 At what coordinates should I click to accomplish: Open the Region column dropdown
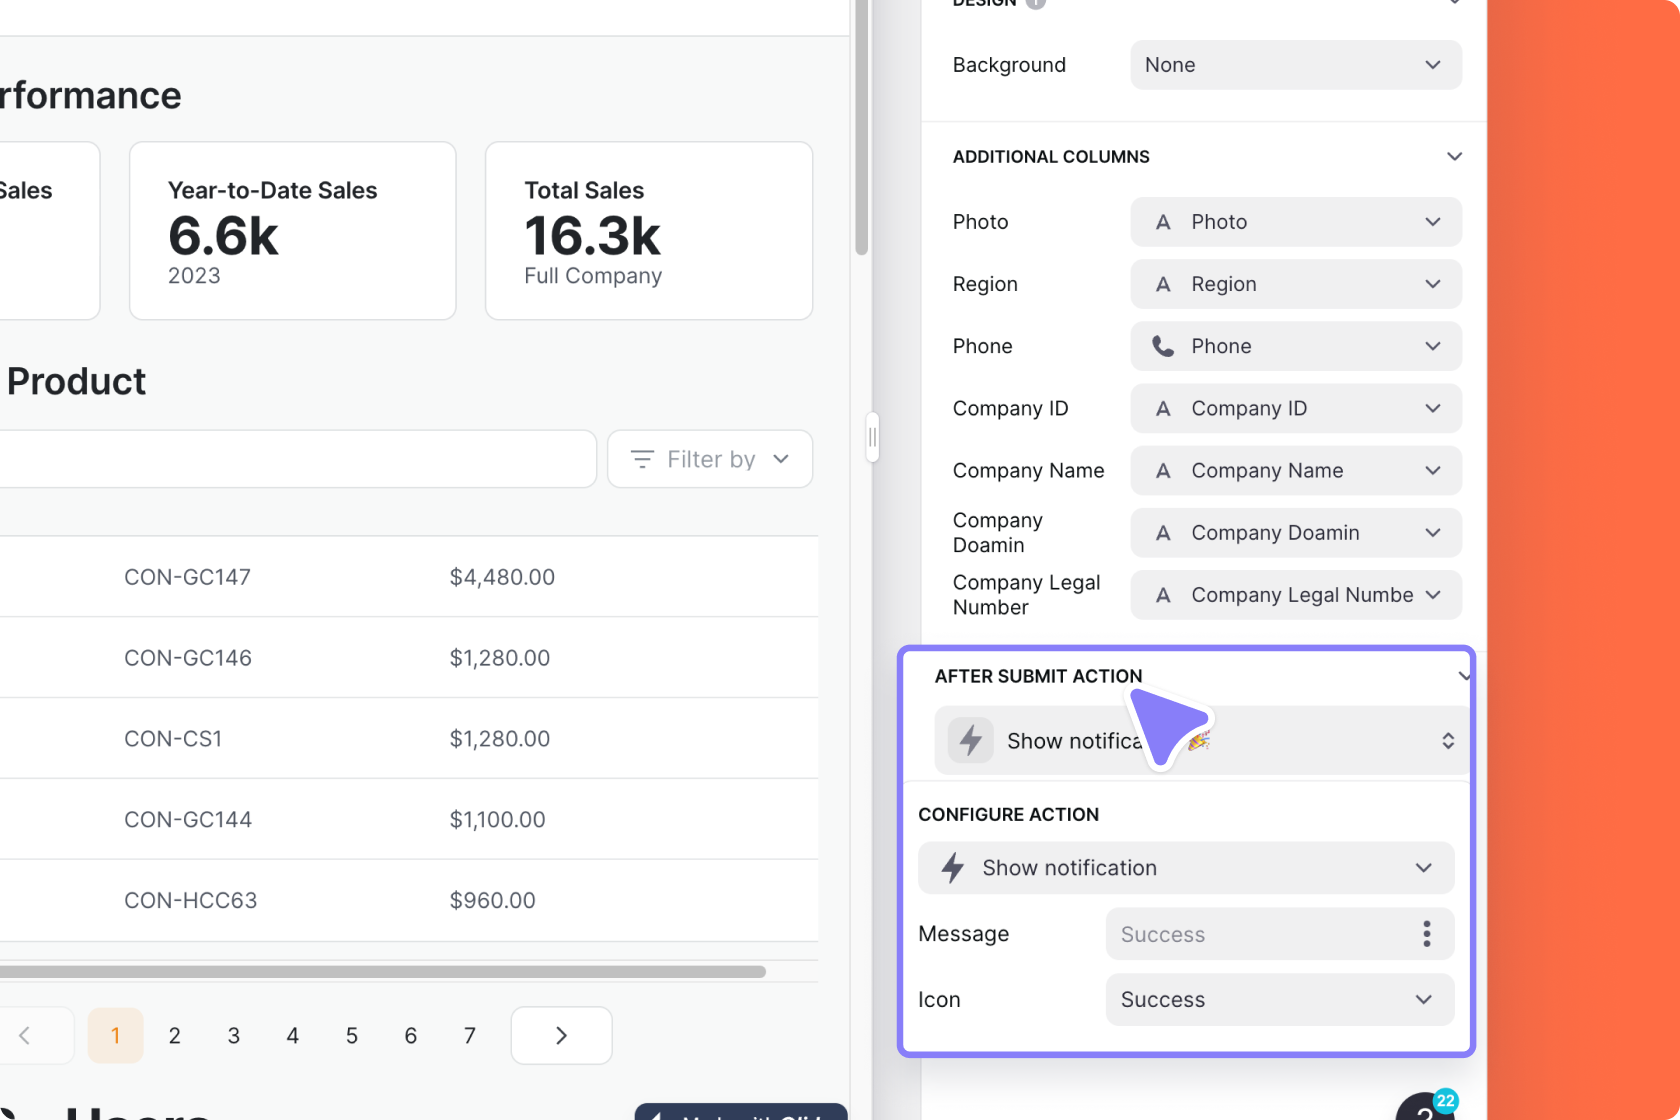1295,284
